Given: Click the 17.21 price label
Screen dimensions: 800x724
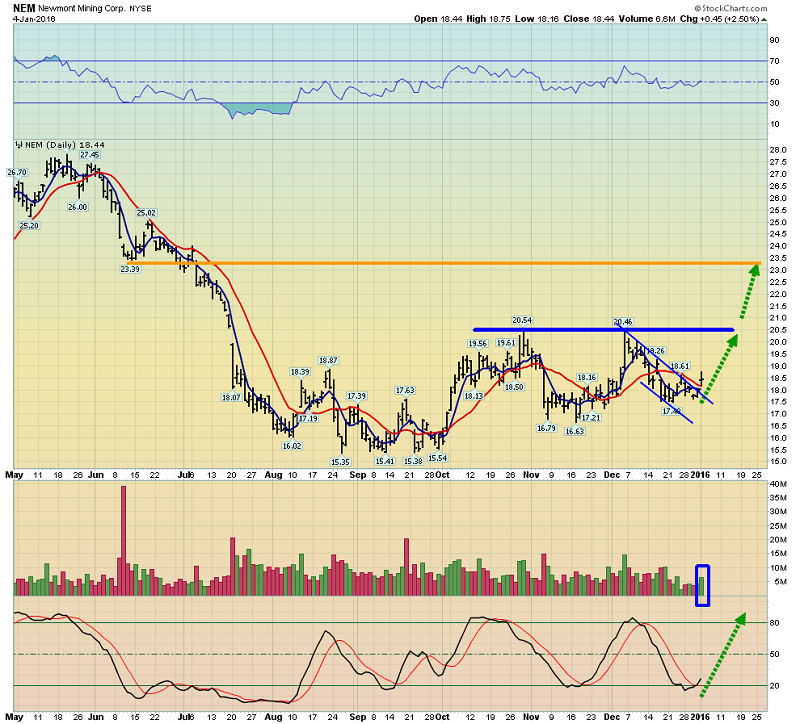Looking at the screenshot, I should [591, 417].
